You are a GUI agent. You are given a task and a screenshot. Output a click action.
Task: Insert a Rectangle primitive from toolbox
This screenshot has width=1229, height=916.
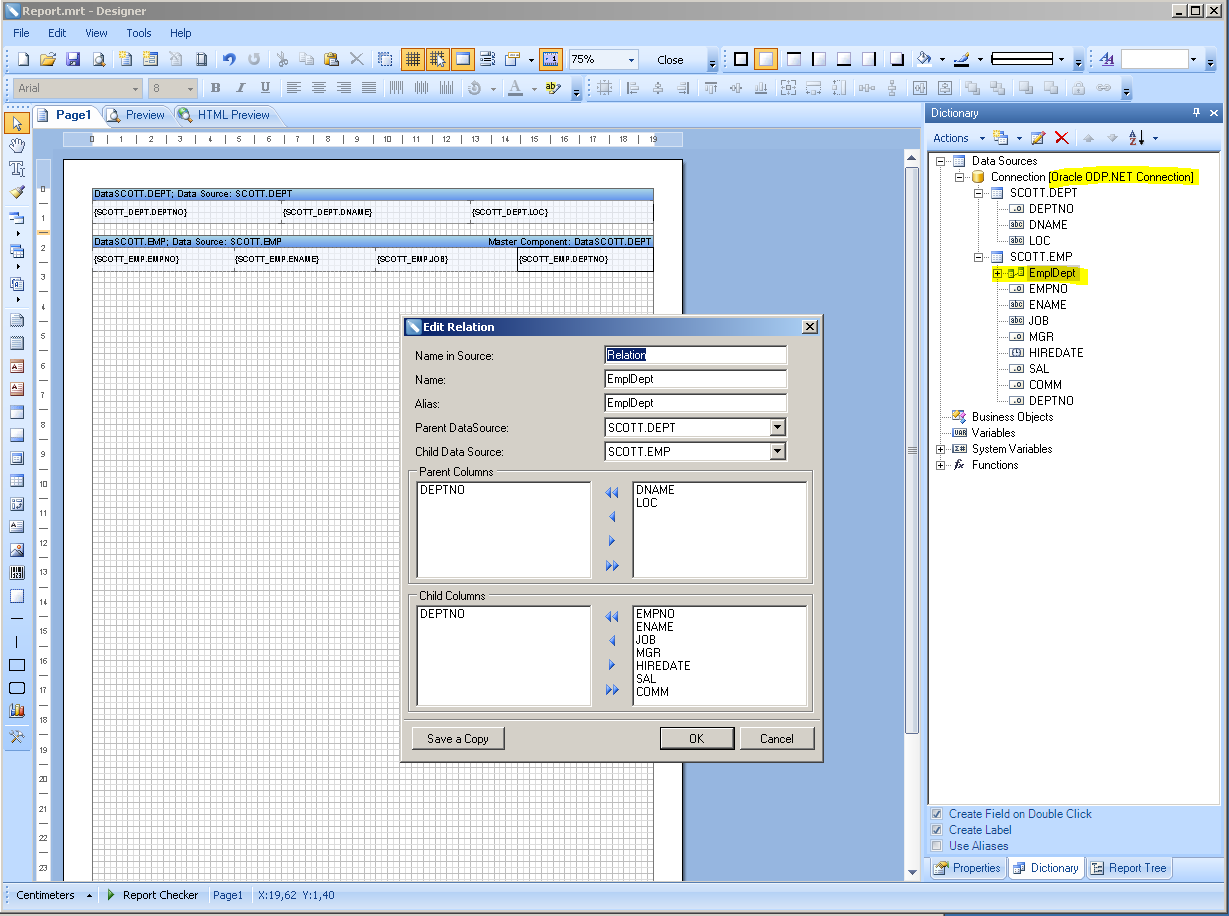pyautogui.click(x=17, y=665)
